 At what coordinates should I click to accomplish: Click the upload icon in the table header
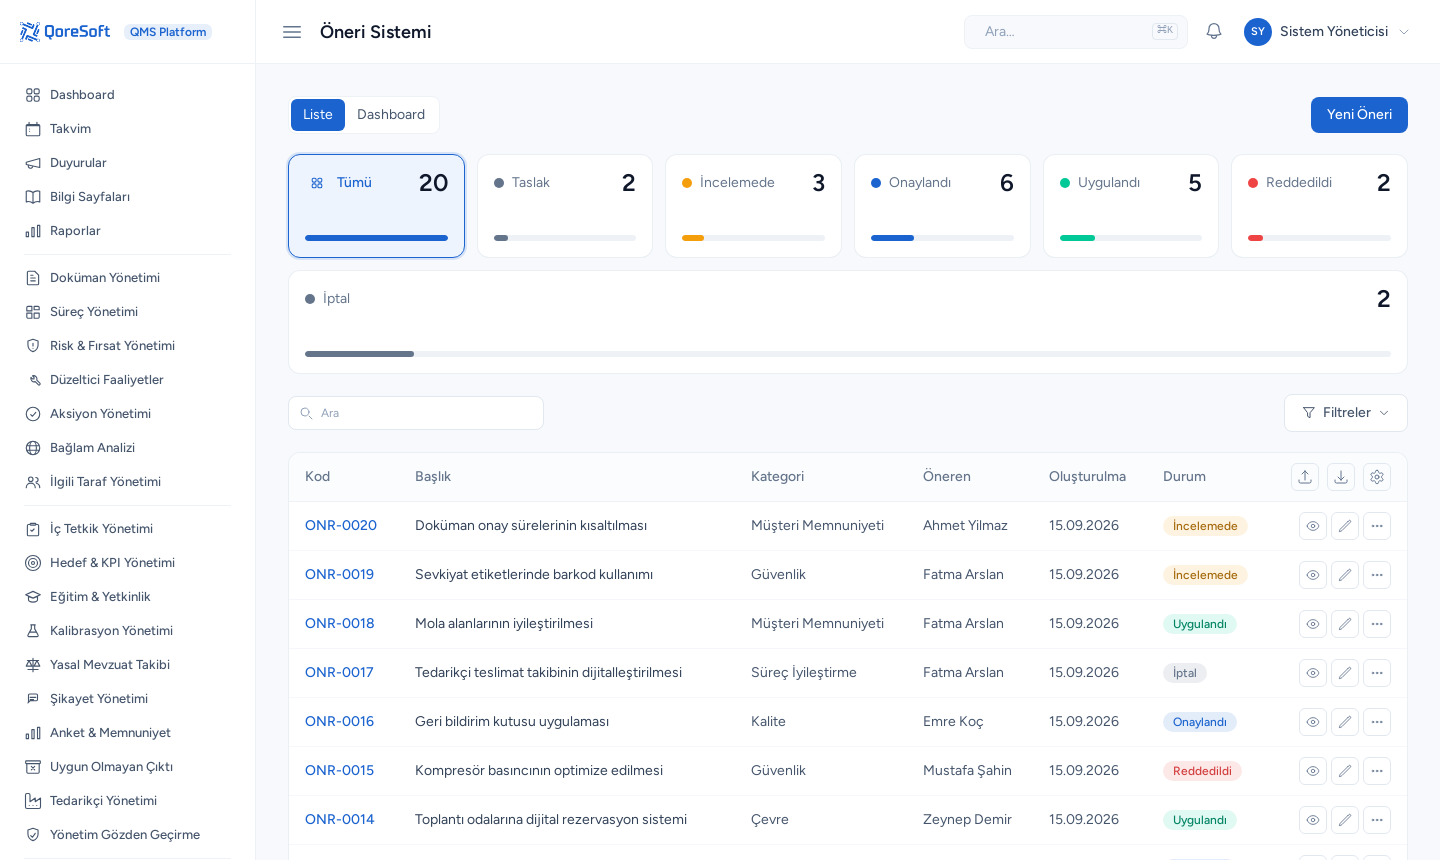coord(1305,477)
